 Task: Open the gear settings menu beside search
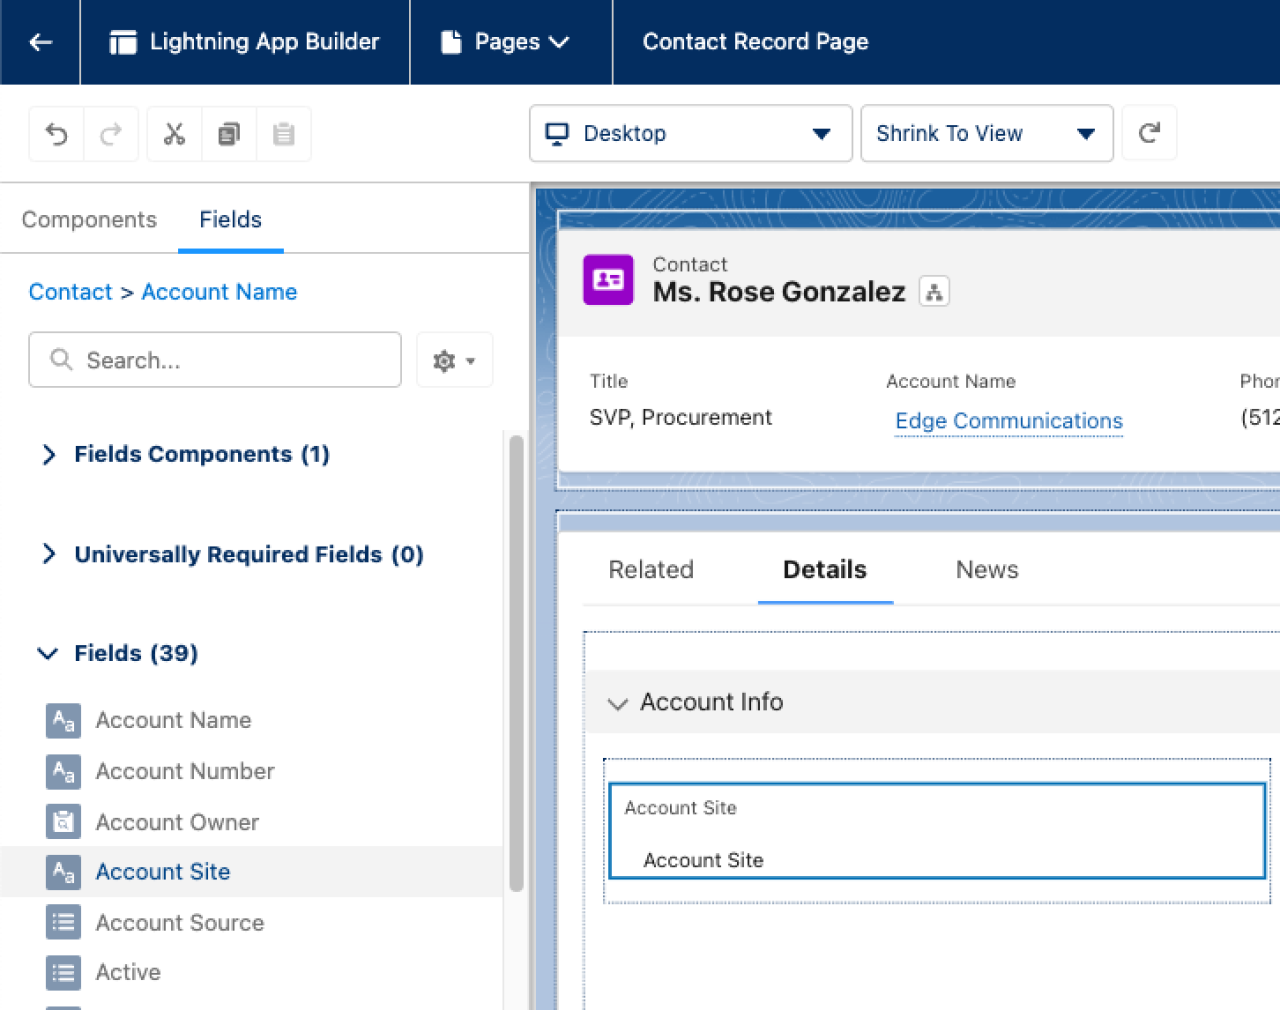click(454, 360)
